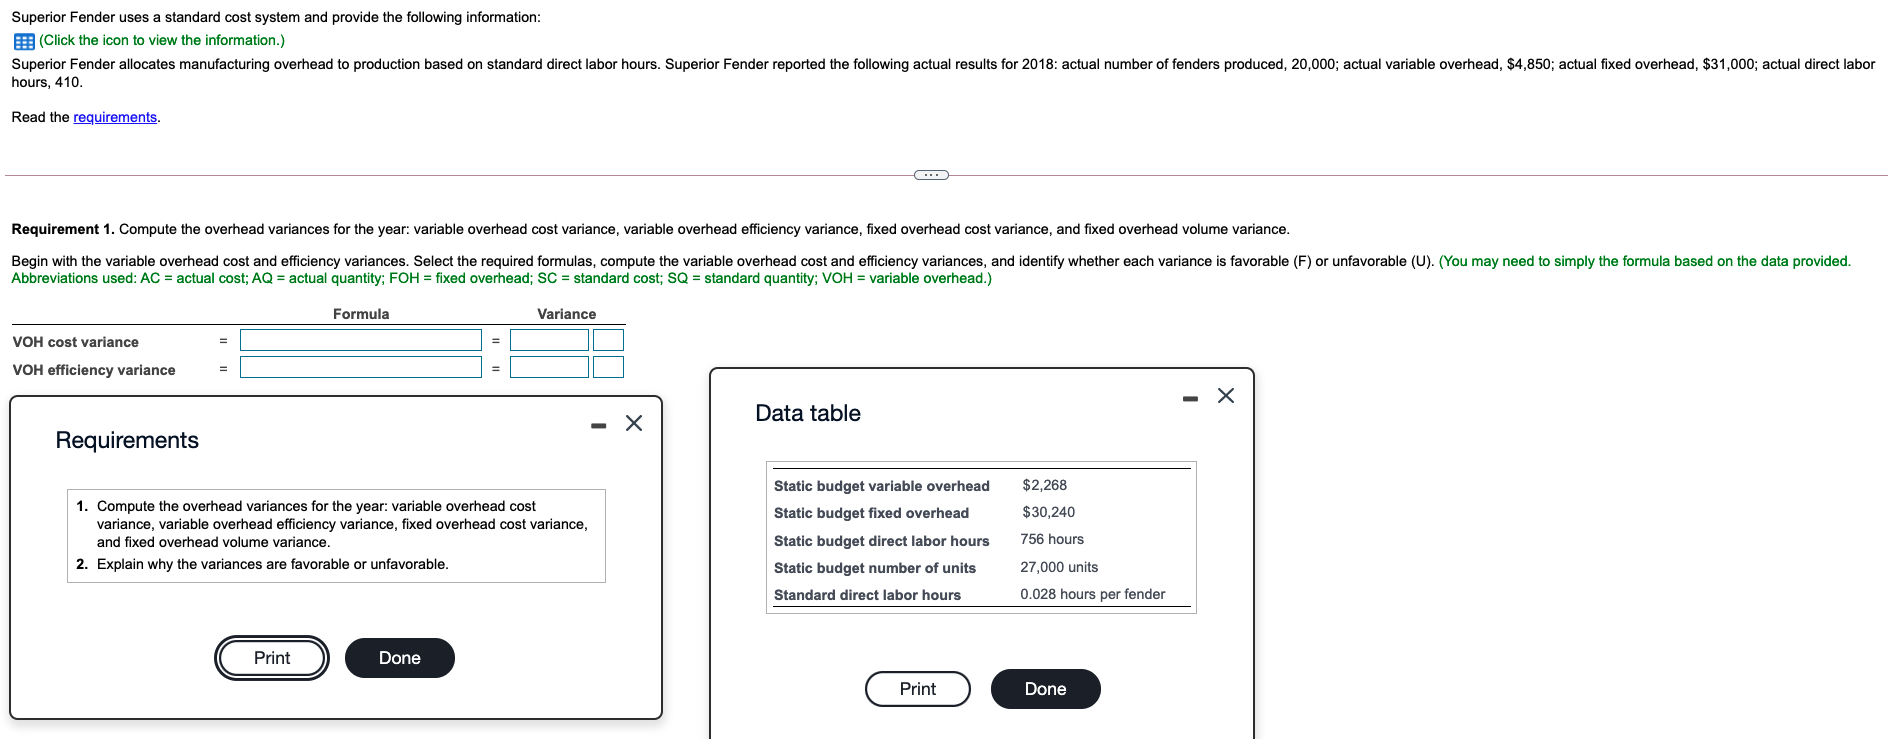The height and width of the screenshot is (739, 1896).
Task: Click the 'Click the icon to view the information' link
Action: click(162, 40)
